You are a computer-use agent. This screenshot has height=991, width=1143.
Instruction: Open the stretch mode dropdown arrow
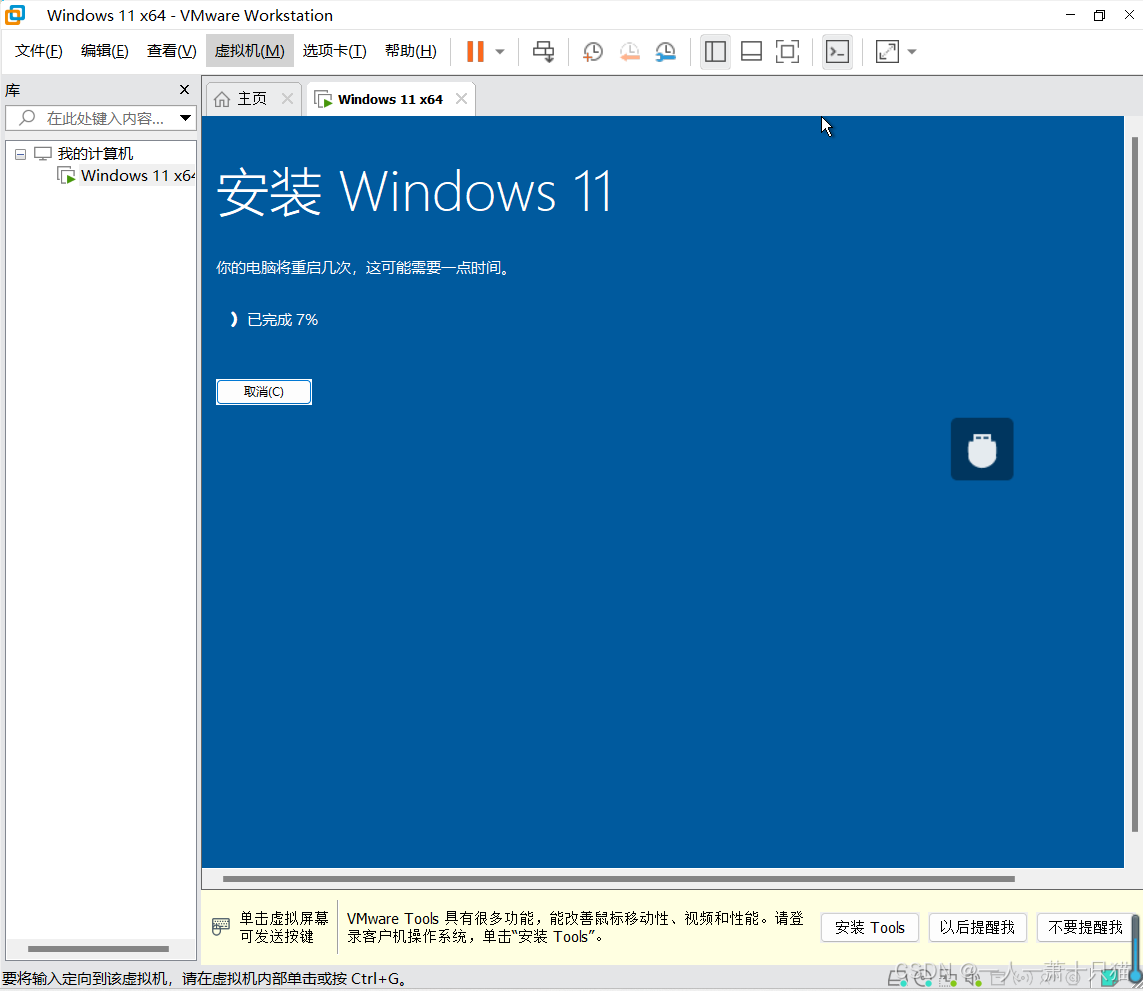point(912,52)
